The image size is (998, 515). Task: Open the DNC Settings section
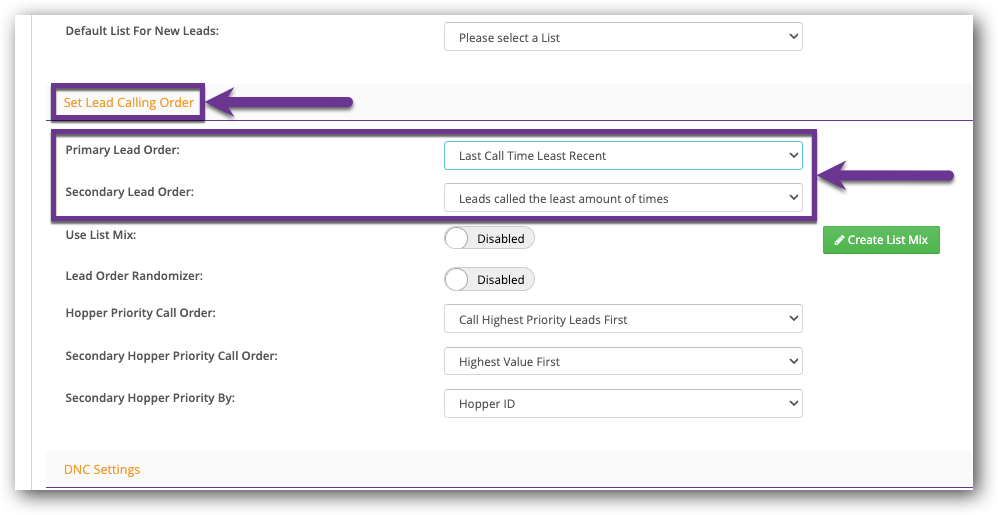point(102,469)
